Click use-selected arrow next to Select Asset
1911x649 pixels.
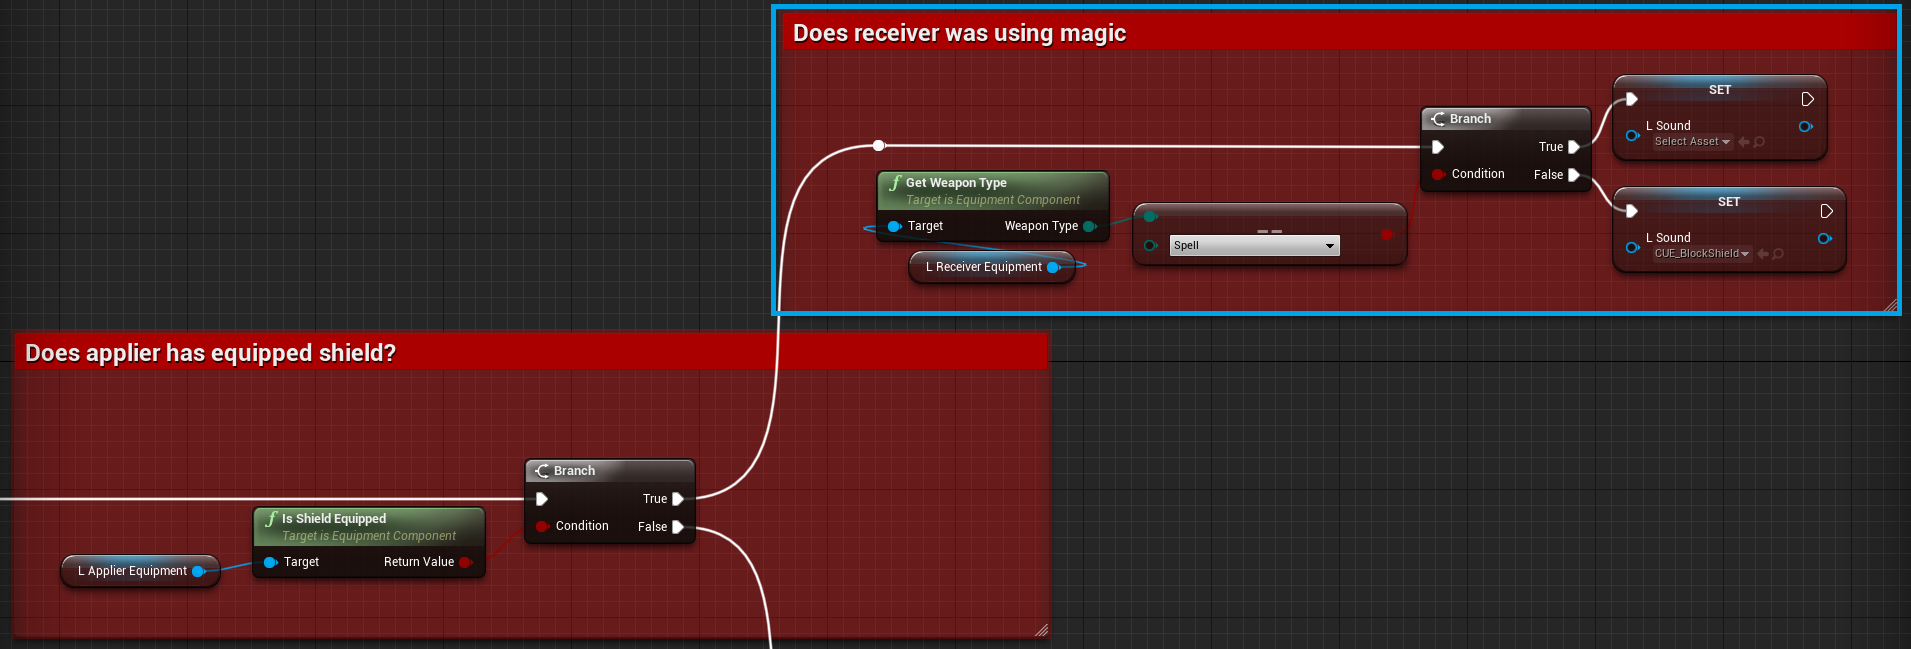(x=1744, y=142)
